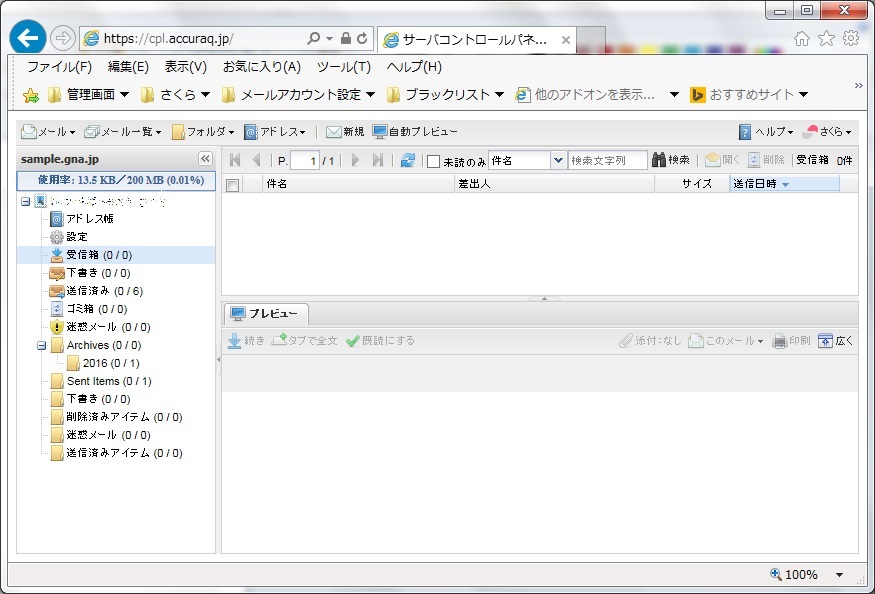This screenshot has width=875, height=594.
Task: Open the settings gear item in tree
Action: 76,237
